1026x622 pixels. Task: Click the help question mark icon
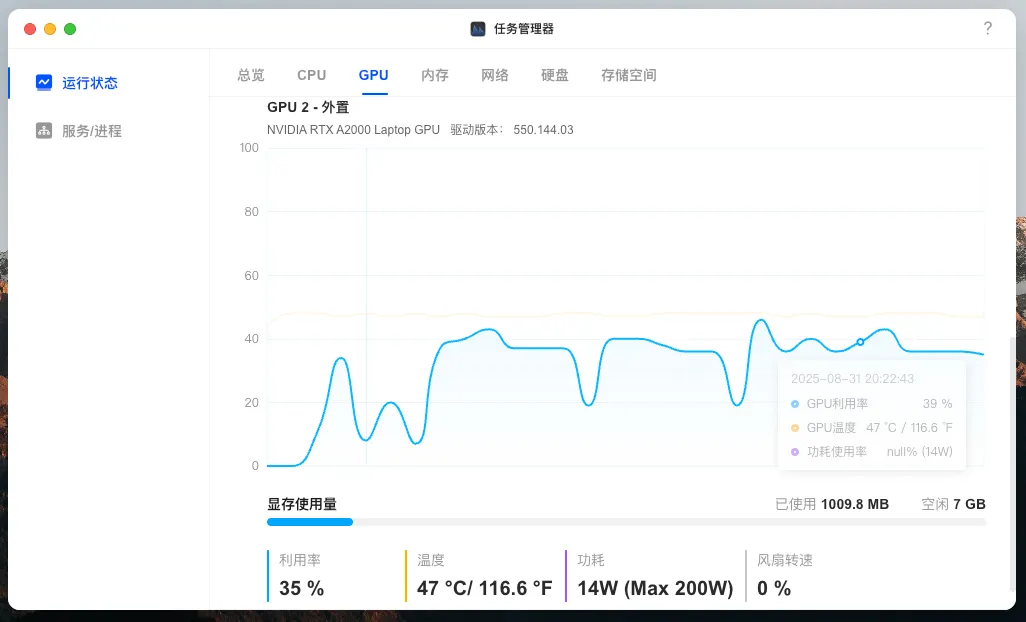pyautogui.click(x=988, y=29)
